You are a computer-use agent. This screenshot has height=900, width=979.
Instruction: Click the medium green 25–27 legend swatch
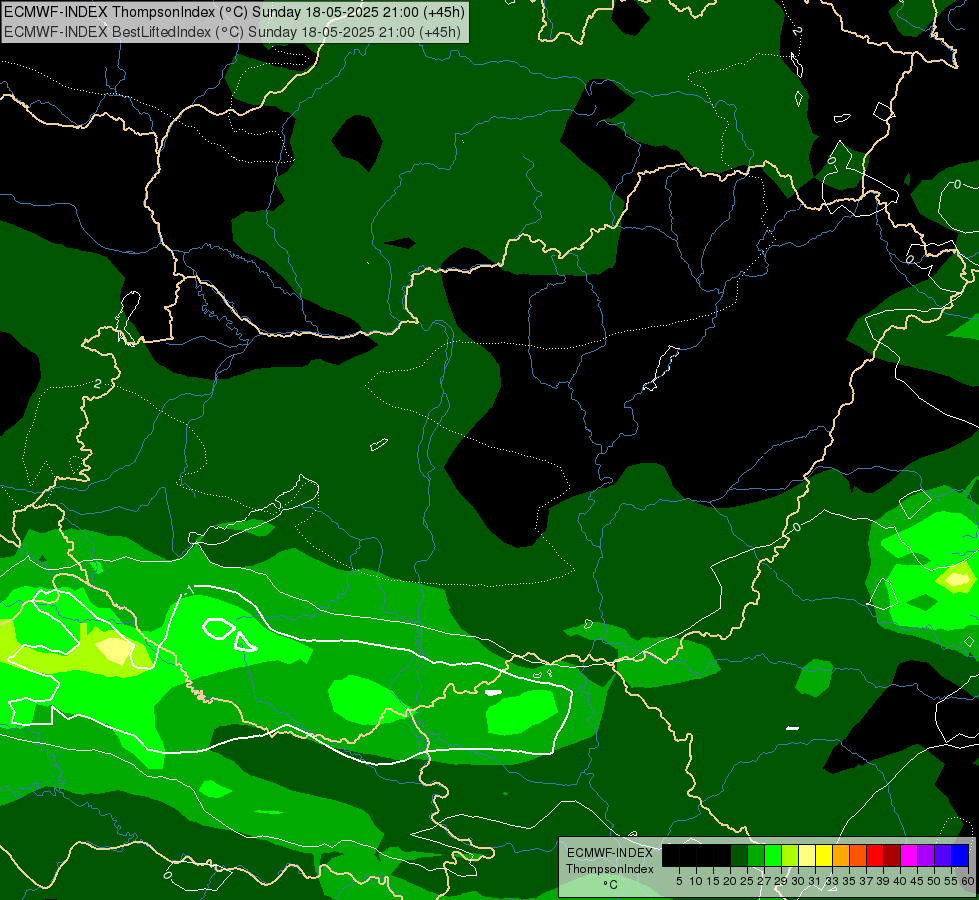coord(755,855)
